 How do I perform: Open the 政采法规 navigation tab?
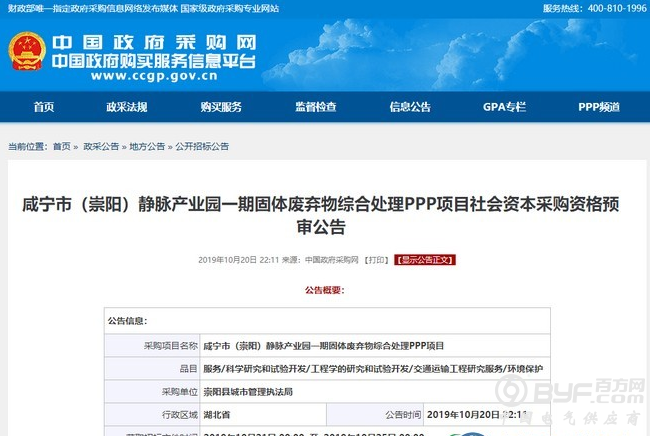pos(127,107)
